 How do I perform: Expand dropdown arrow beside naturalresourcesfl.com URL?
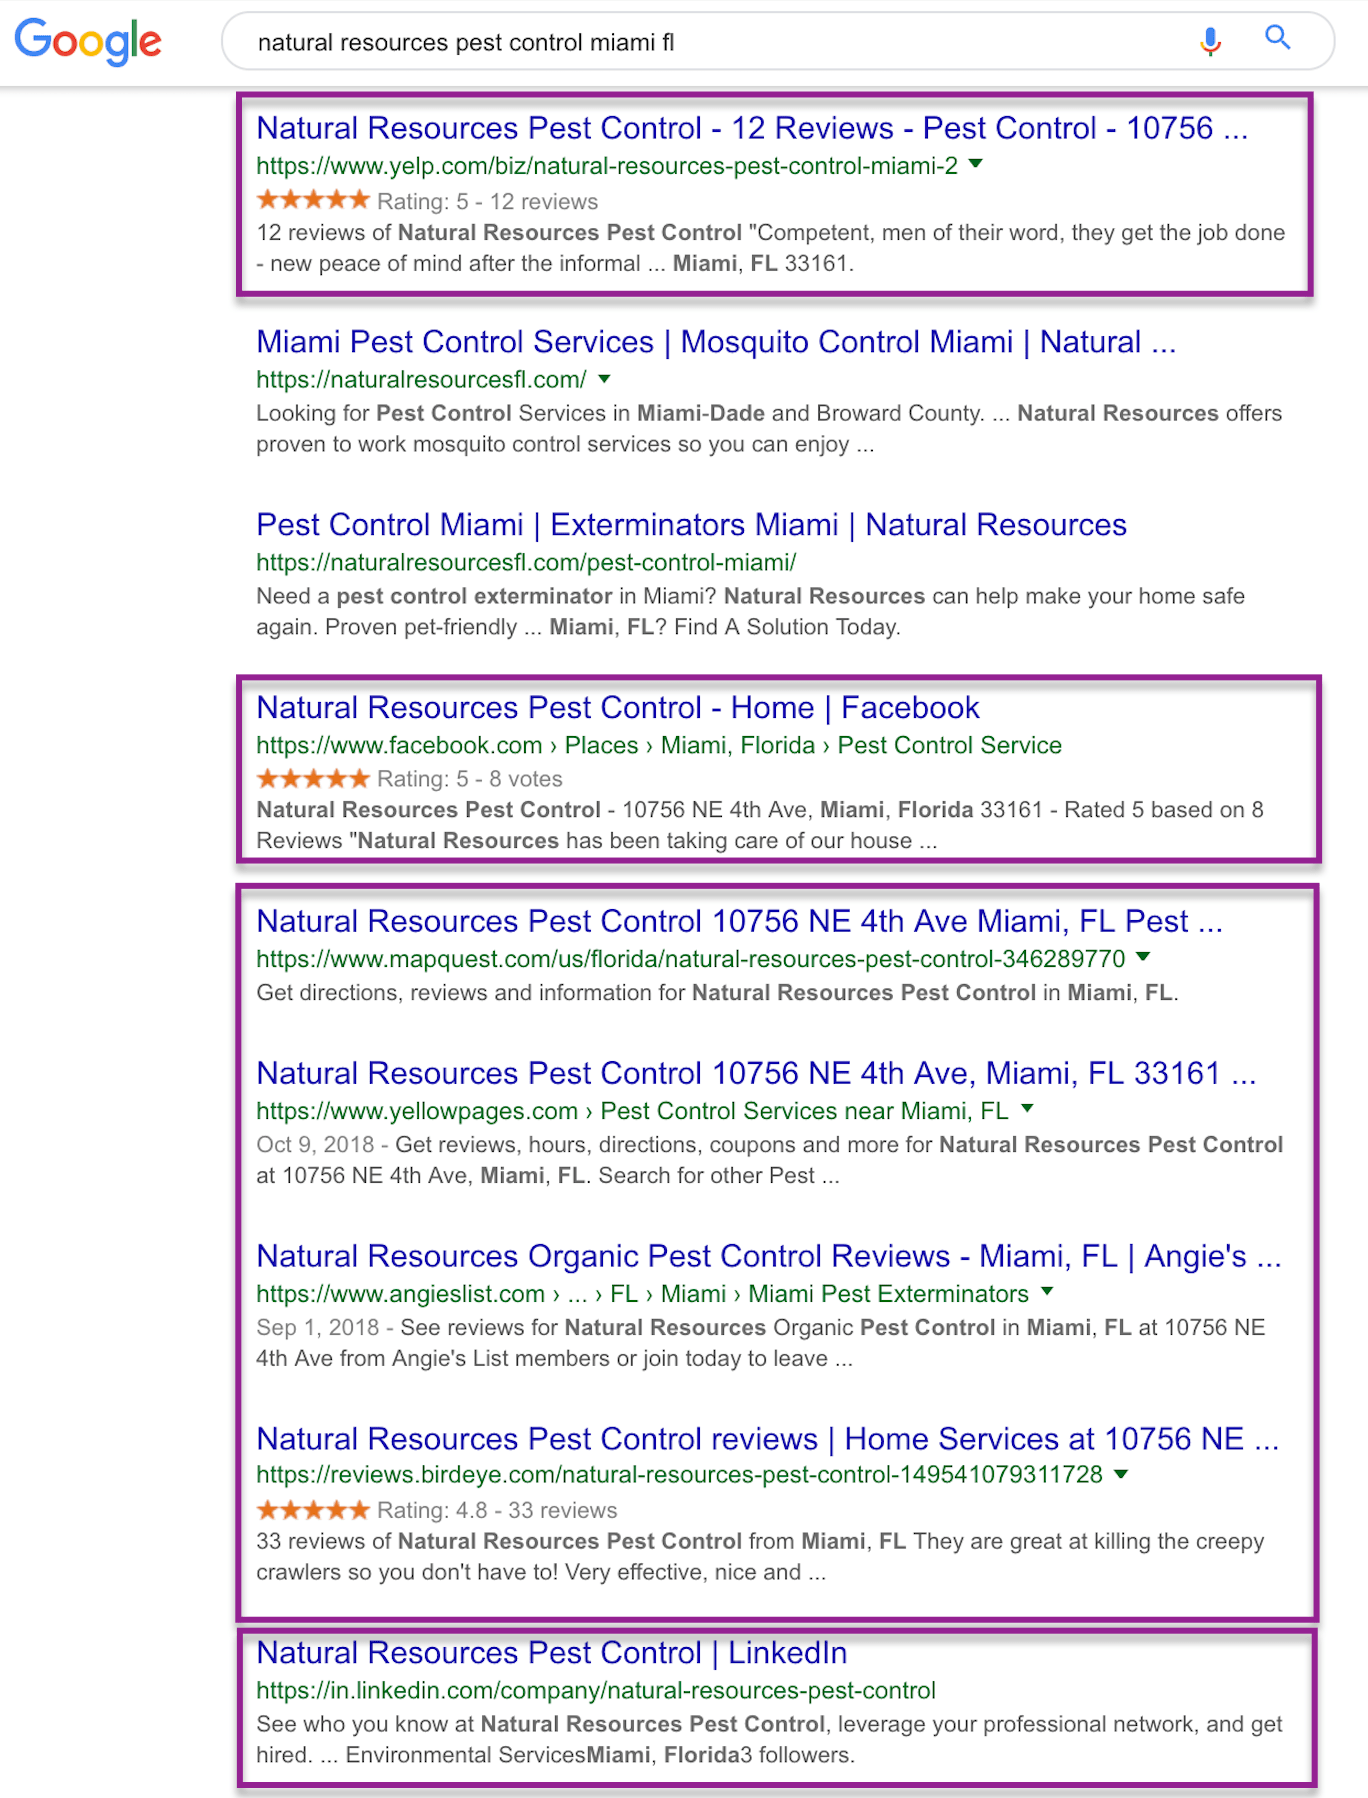click(604, 379)
